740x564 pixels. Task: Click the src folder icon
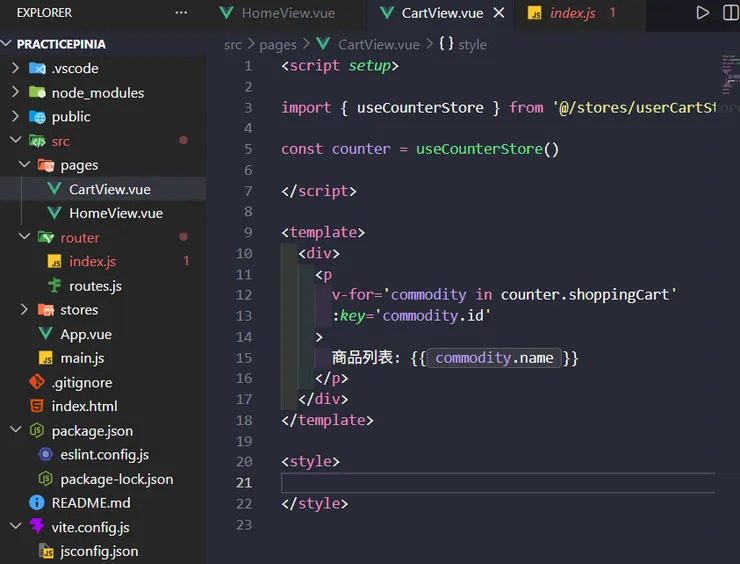(x=37, y=141)
